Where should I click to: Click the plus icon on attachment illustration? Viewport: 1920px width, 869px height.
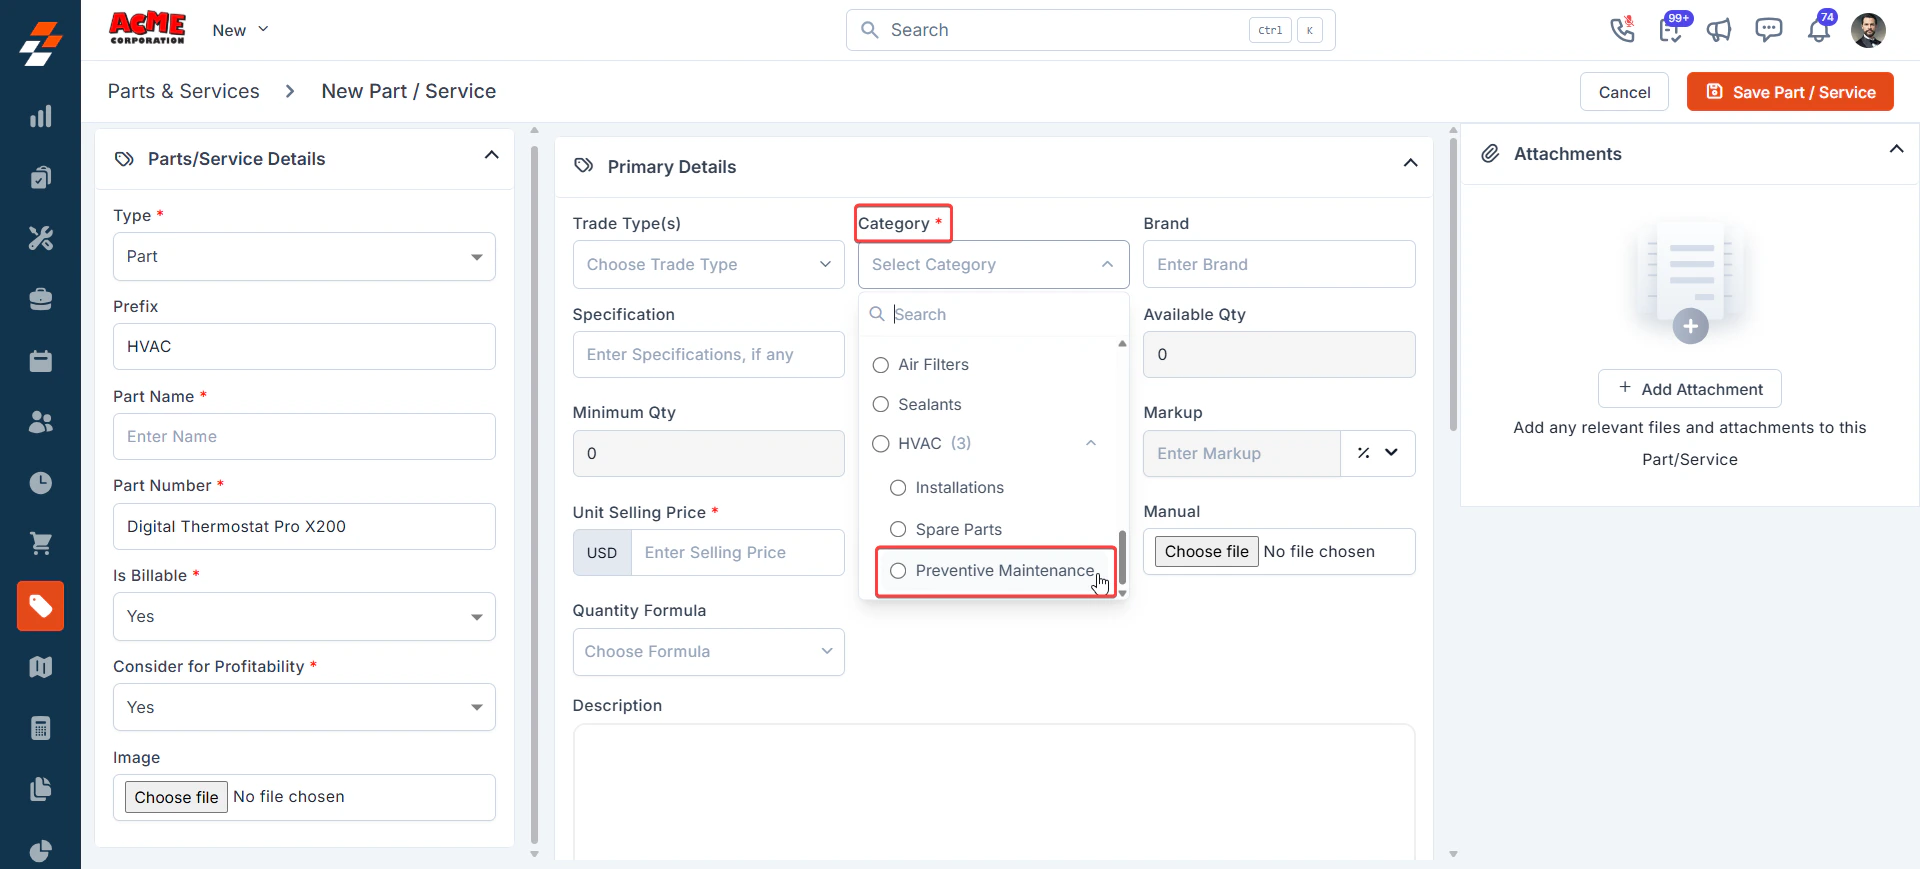(x=1690, y=326)
